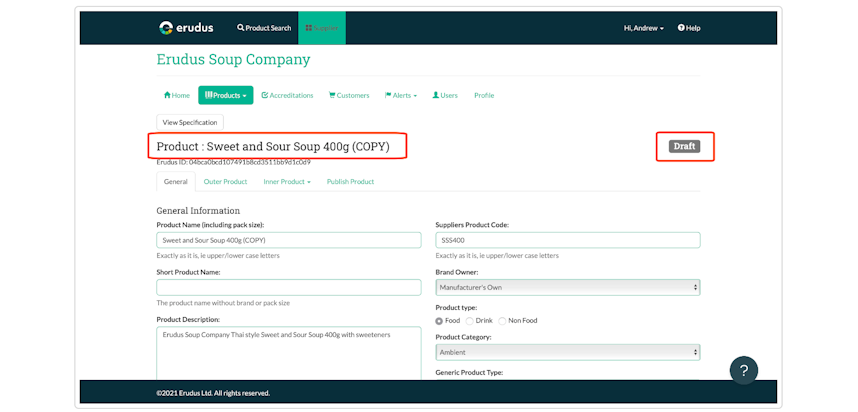Image resolution: width=858 pixels, height=412 pixels.
Task: Click the Short Product Name field
Action: 289,287
